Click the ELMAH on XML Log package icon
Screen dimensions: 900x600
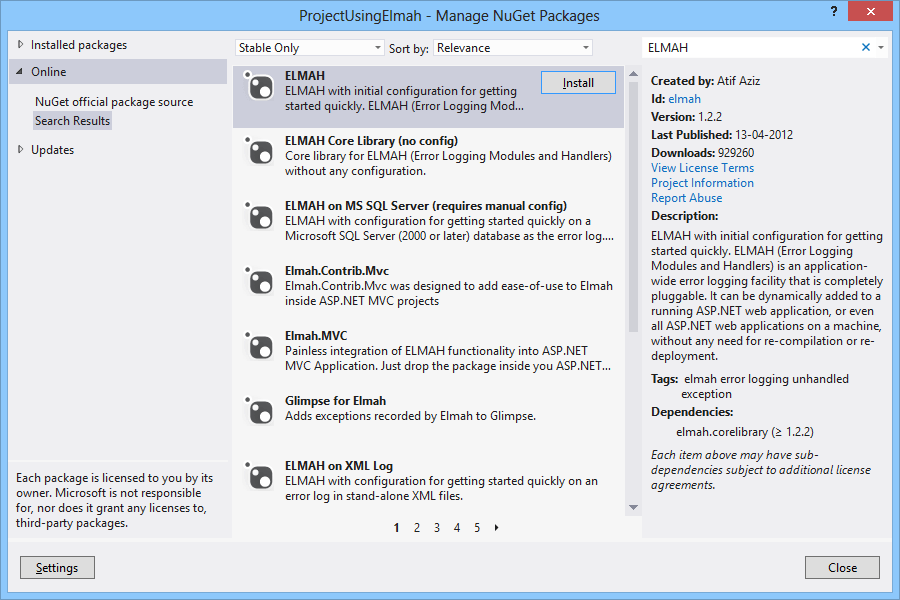tap(259, 478)
